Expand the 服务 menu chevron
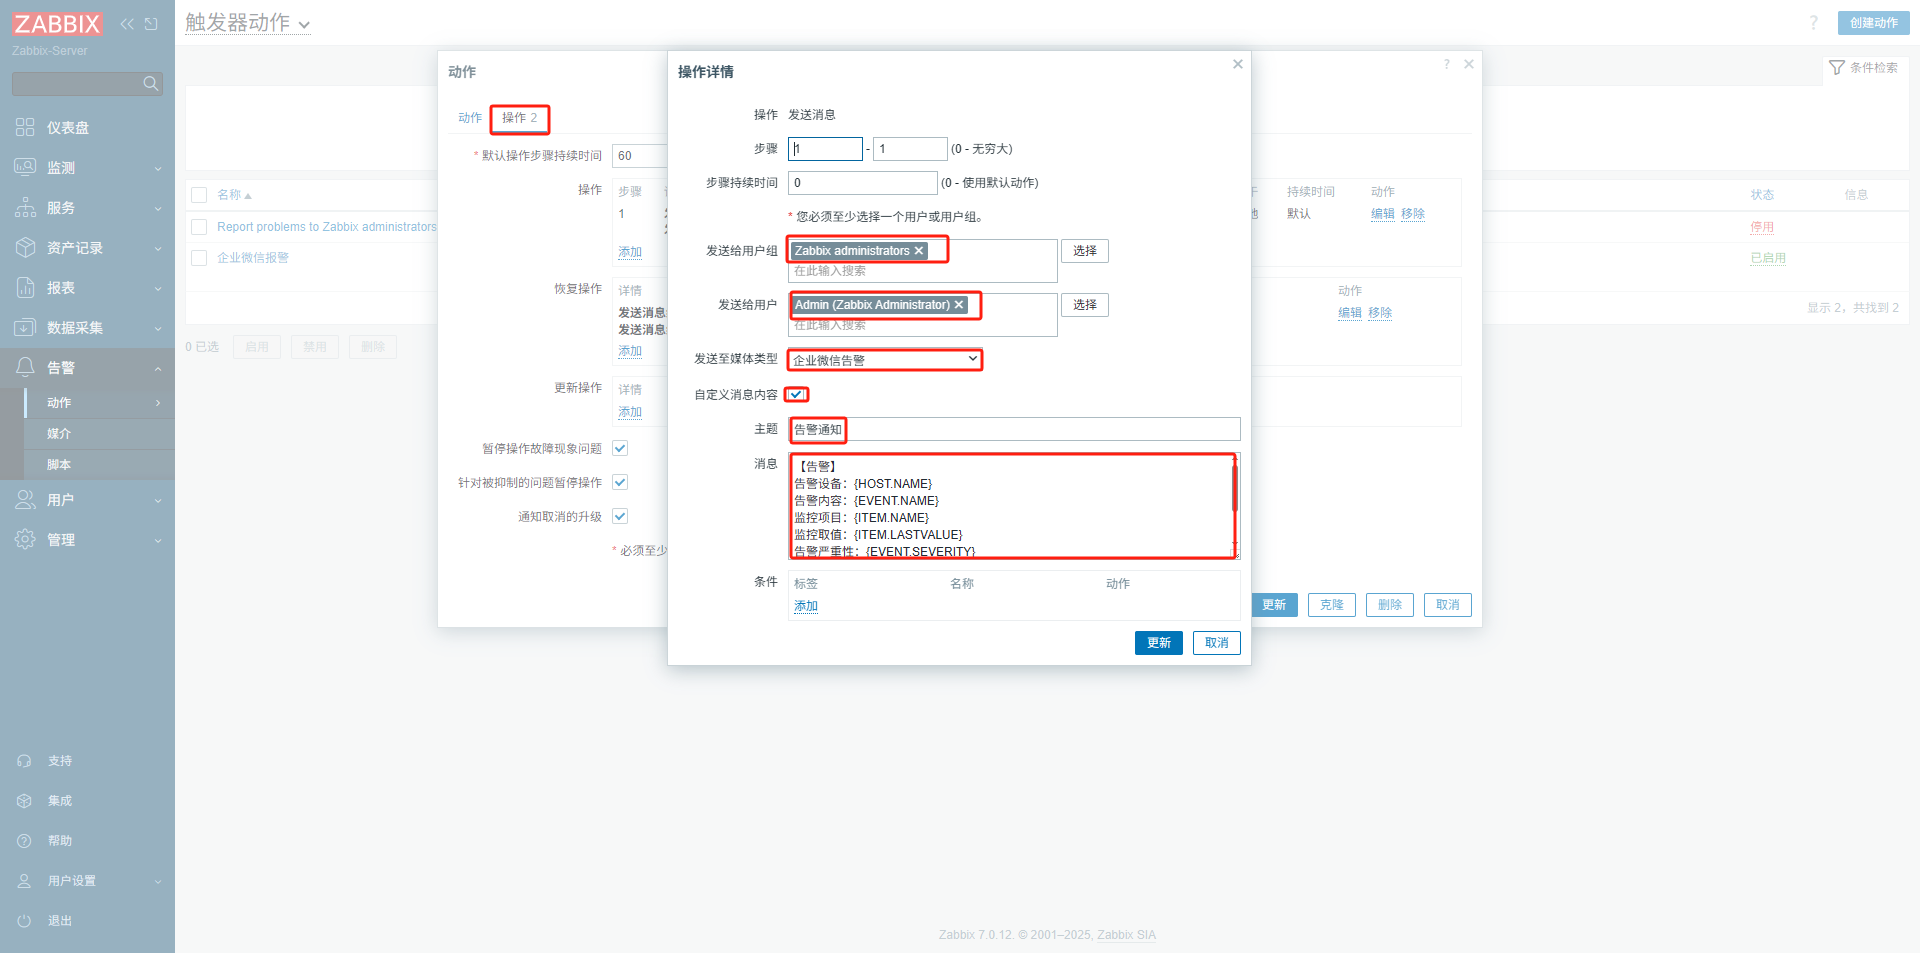 click(x=158, y=209)
